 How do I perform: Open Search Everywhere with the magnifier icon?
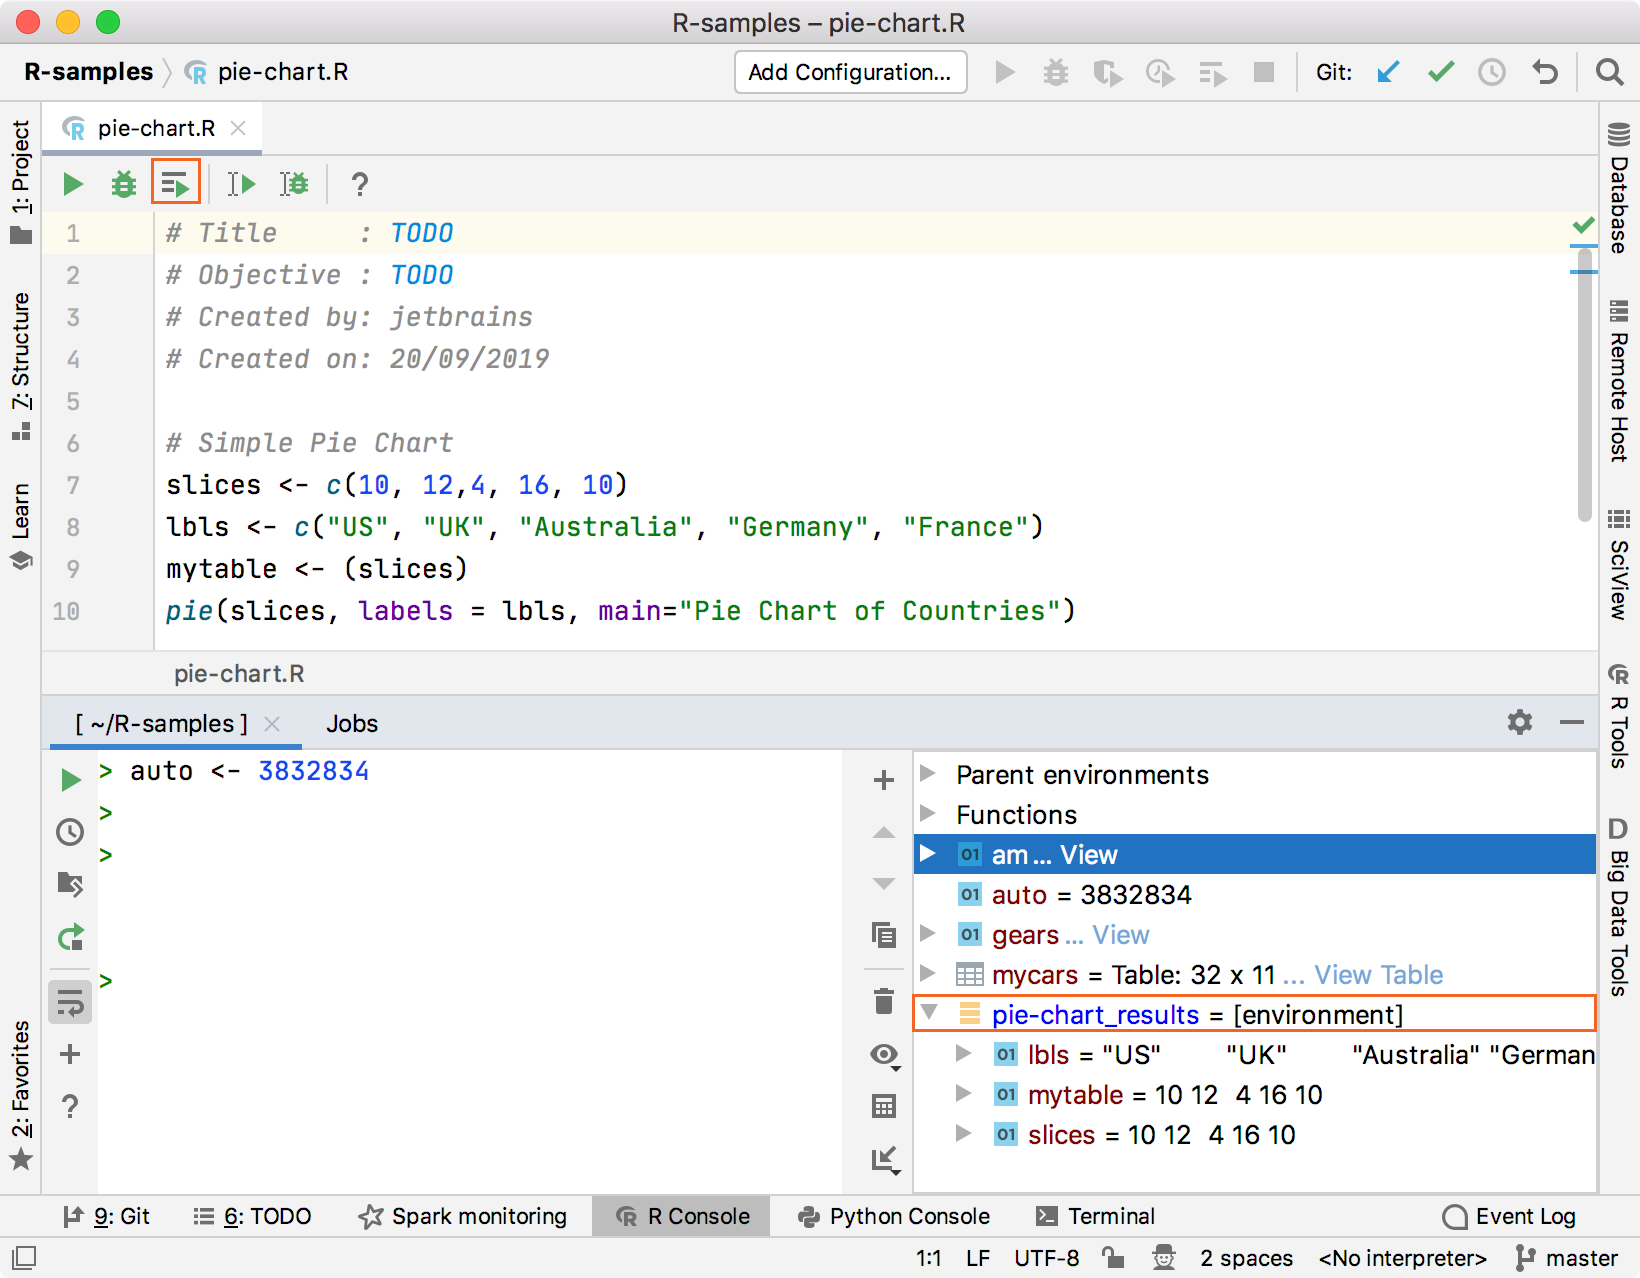coord(1610,71)
